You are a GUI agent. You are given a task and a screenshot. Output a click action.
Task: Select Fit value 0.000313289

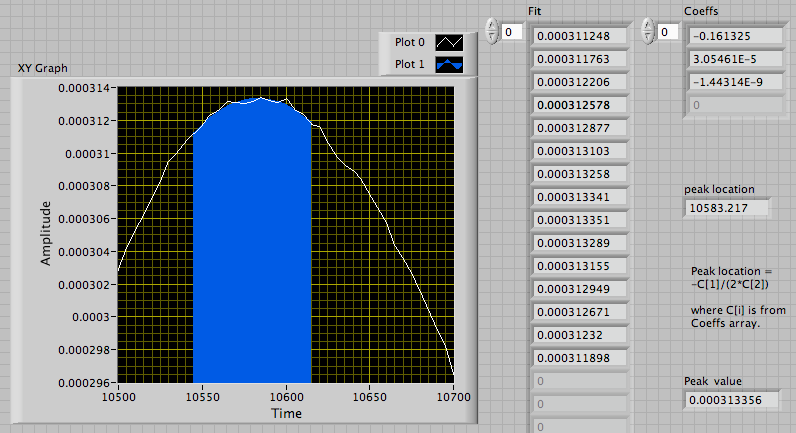579,243
